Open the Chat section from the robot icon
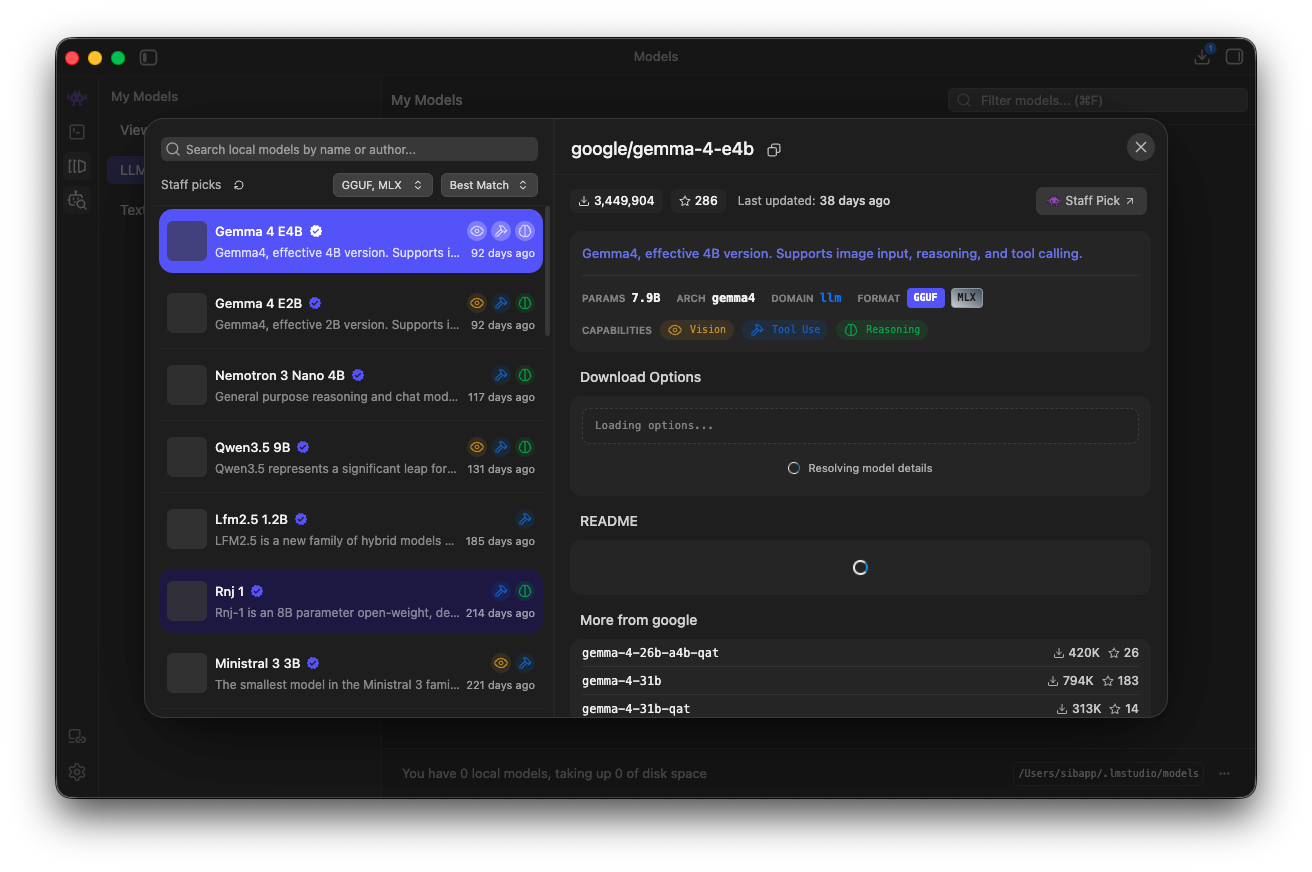The width and height of the screenshot is (1312, 872). [77, 98]
